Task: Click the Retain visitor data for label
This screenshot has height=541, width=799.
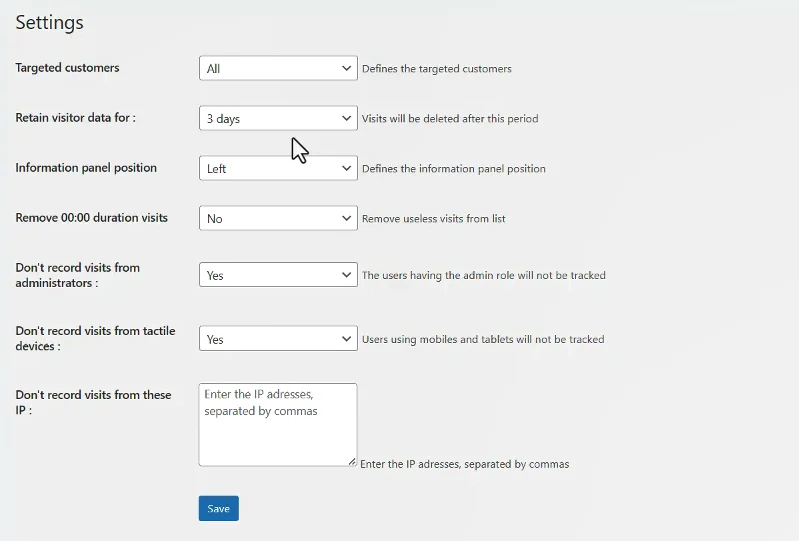Action: coord(75,118)
